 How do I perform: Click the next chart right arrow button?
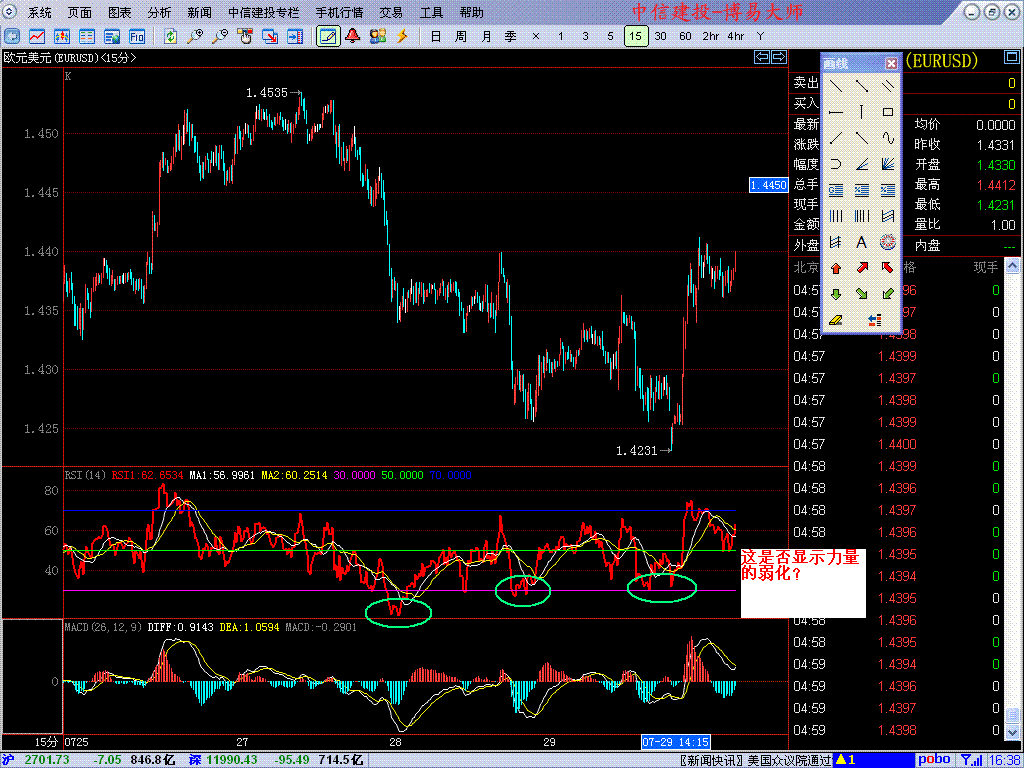tap(778, 57)
